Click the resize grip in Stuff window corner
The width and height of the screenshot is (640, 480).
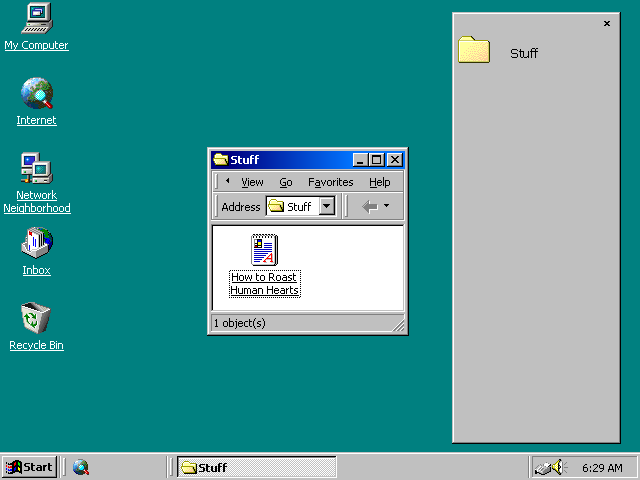[398, 325]
